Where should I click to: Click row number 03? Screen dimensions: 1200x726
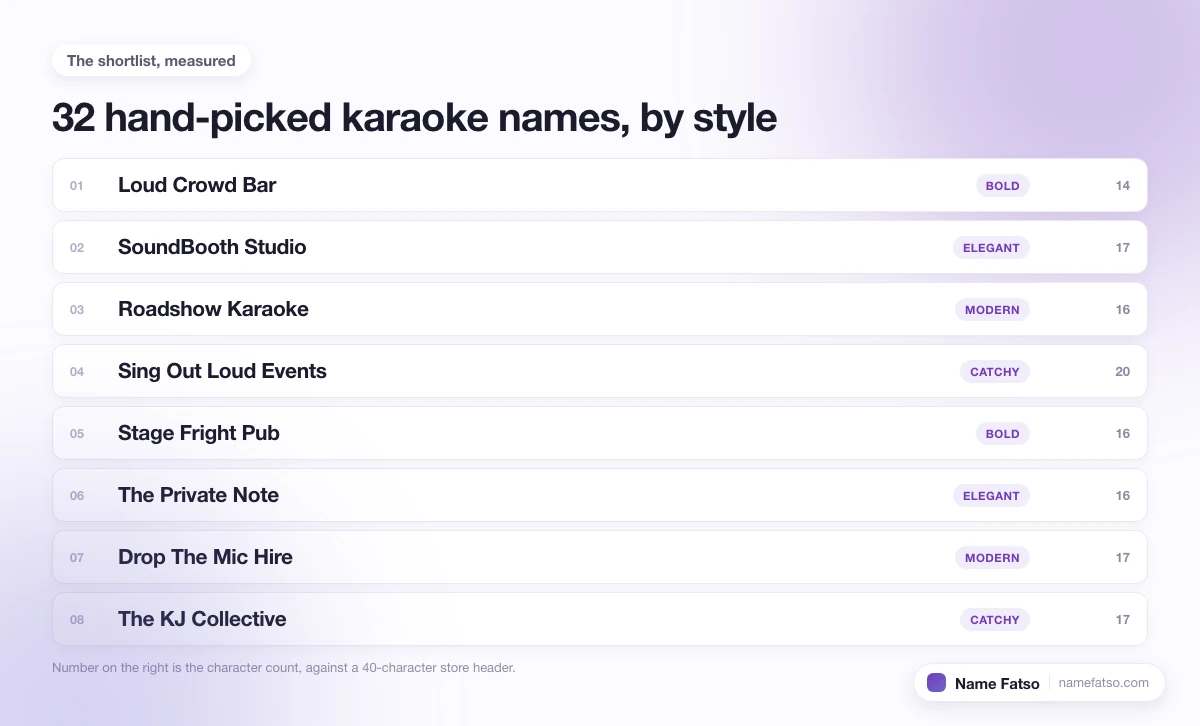click(77, 310)
